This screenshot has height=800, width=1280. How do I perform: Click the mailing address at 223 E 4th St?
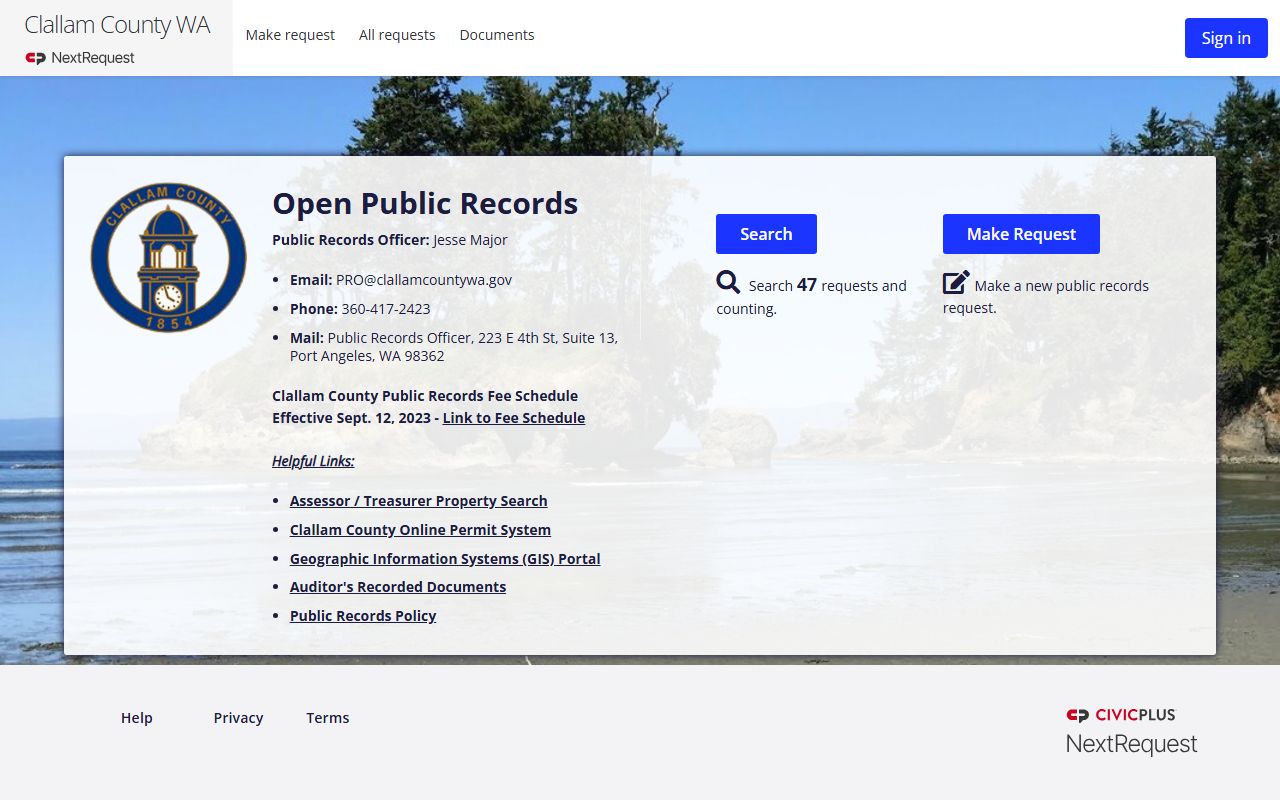click(x=454, y=347)
